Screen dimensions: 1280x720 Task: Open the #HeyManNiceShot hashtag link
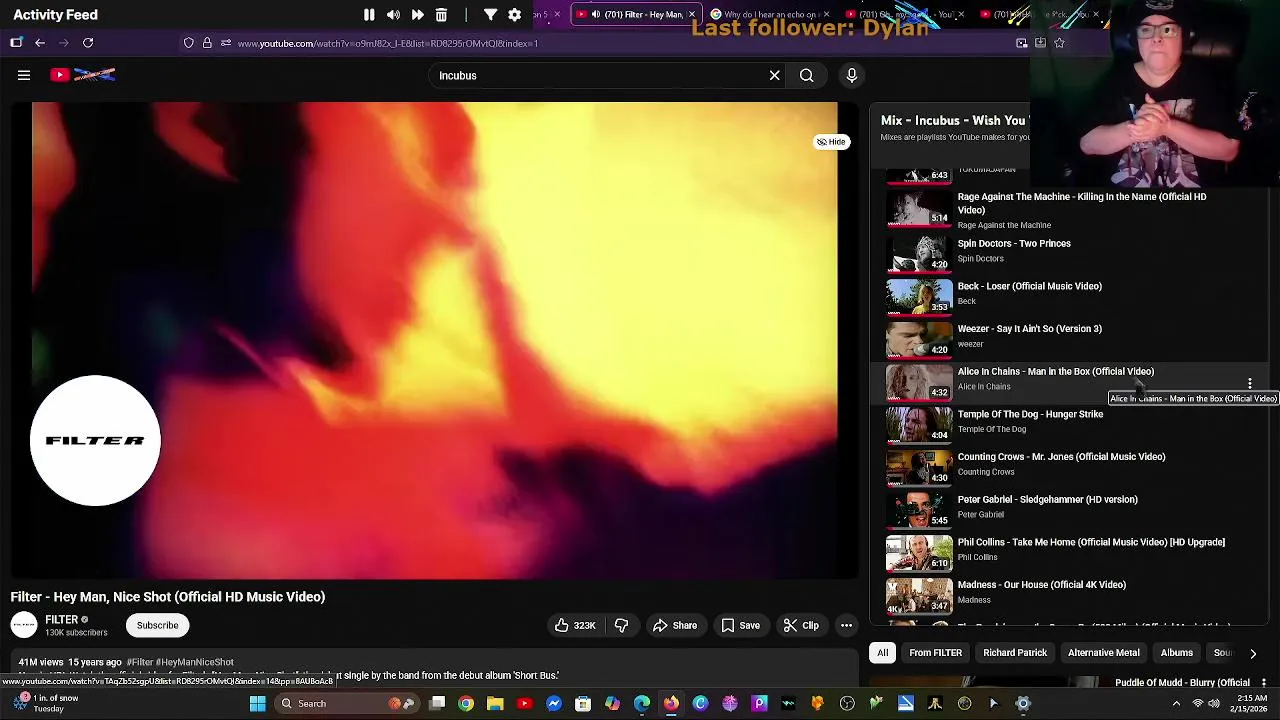coord(195,662)
